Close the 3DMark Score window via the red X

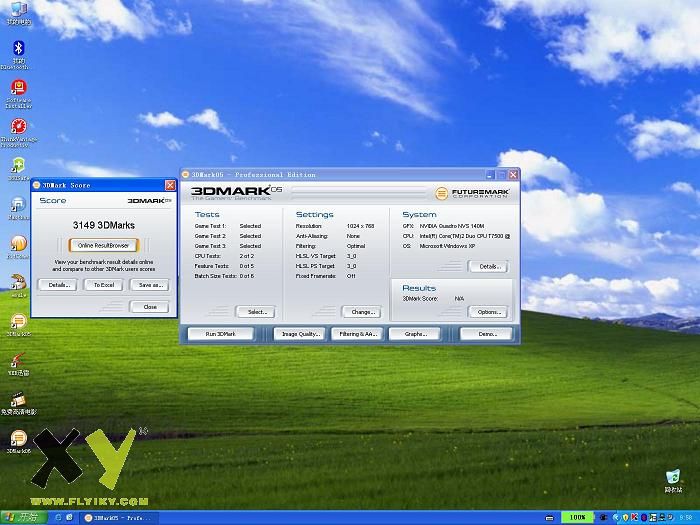[170, 185]
